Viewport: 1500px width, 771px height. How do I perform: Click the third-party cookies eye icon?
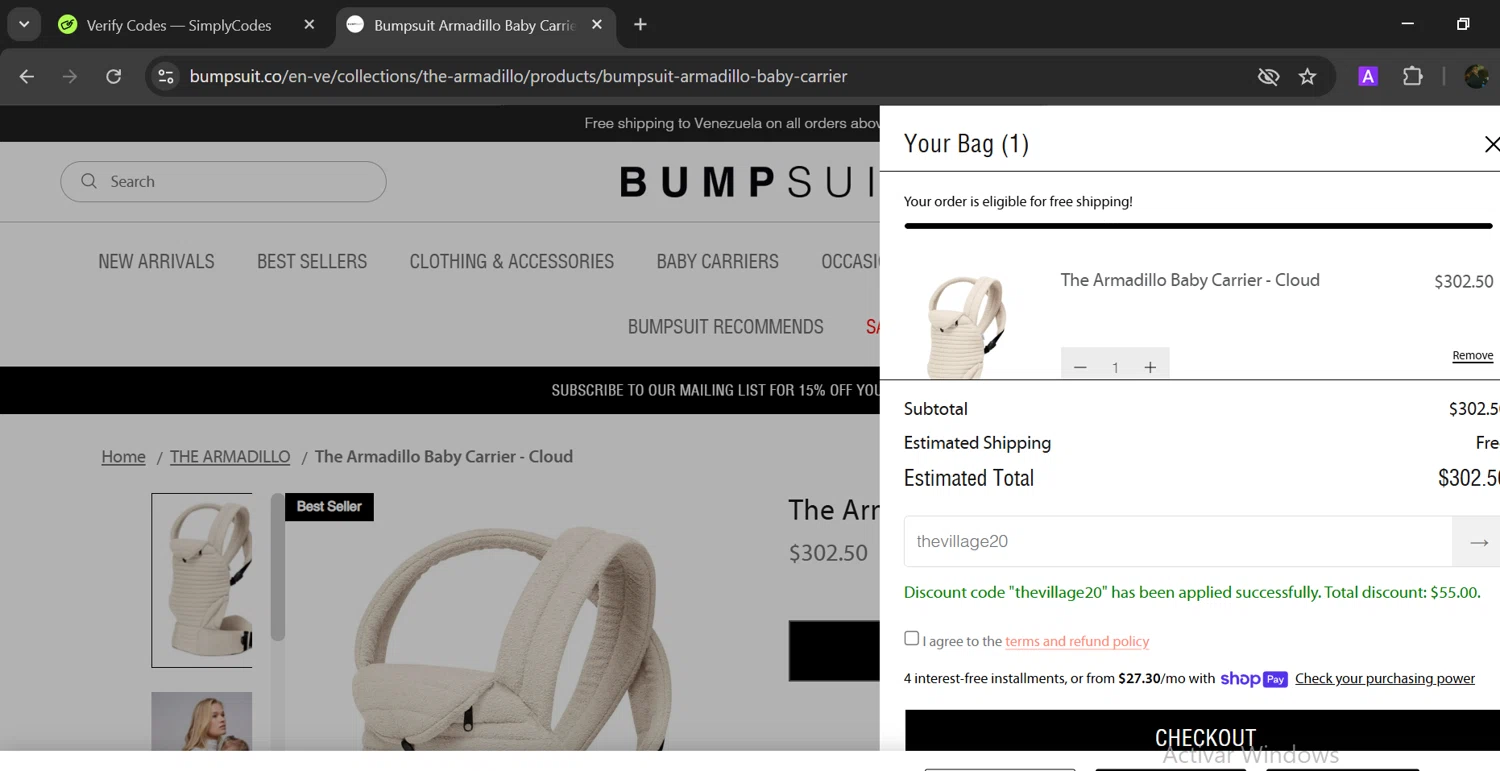pyautogui.click(x=1268, y=76)
